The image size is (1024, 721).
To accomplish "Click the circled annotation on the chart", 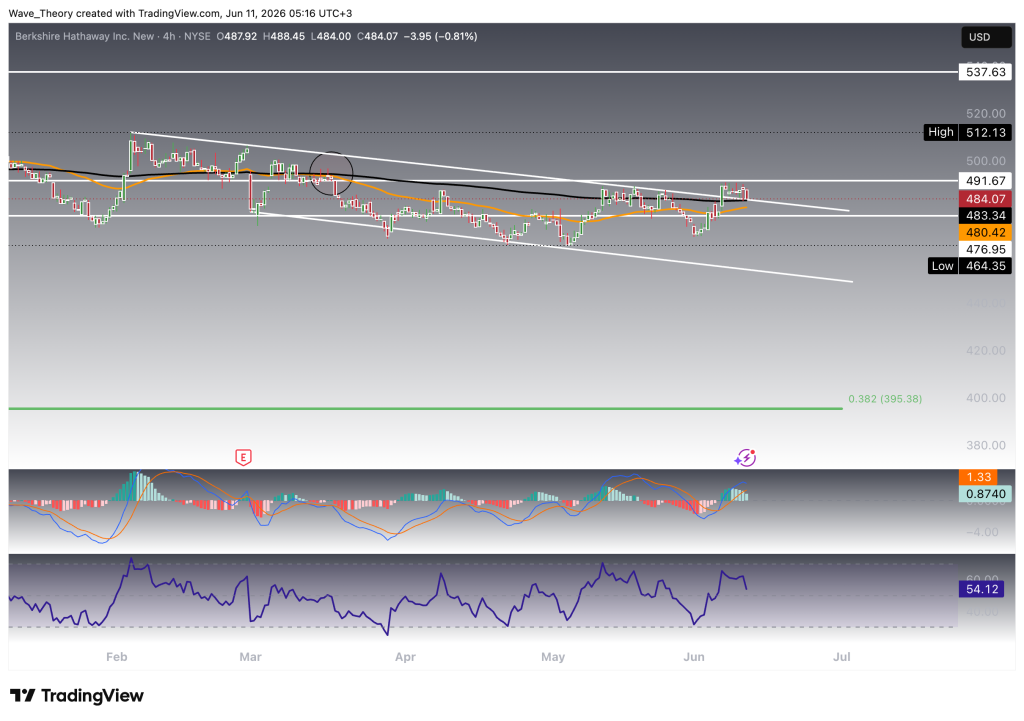I will [x=331, y=174].
